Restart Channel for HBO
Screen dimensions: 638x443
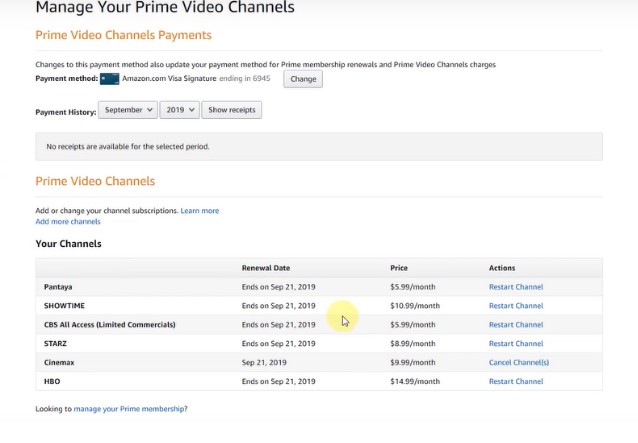tap(516, 382)
